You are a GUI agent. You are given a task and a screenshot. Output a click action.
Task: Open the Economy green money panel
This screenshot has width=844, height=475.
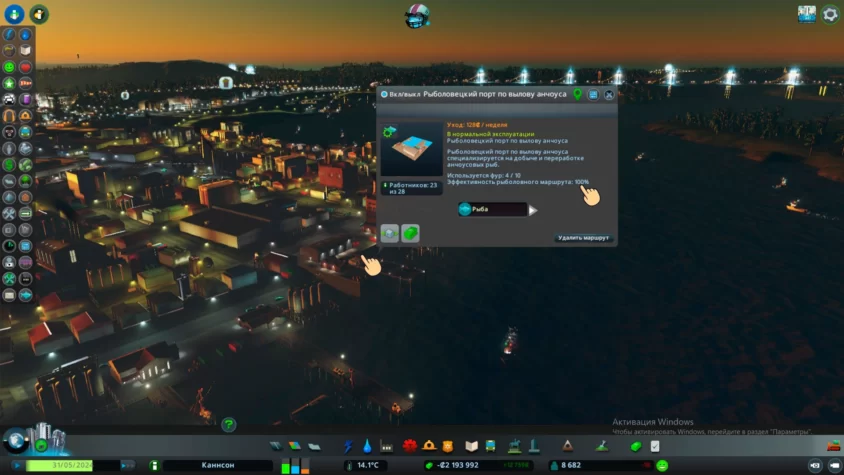click(x=636, y=446)
